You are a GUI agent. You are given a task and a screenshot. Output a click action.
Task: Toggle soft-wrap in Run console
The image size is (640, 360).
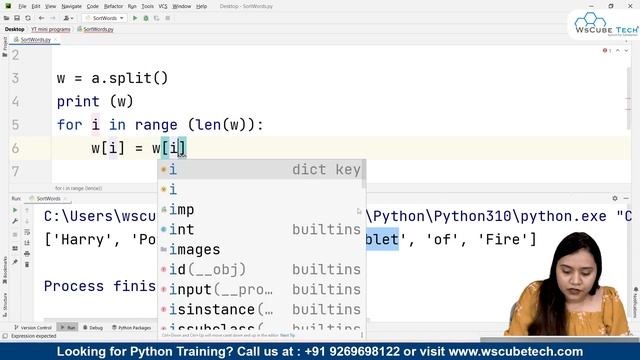(27, 232)
